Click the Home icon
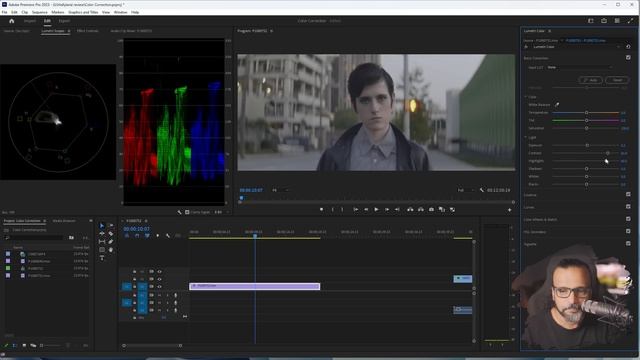This screenshot has height=360, width=640. point(11,21)
